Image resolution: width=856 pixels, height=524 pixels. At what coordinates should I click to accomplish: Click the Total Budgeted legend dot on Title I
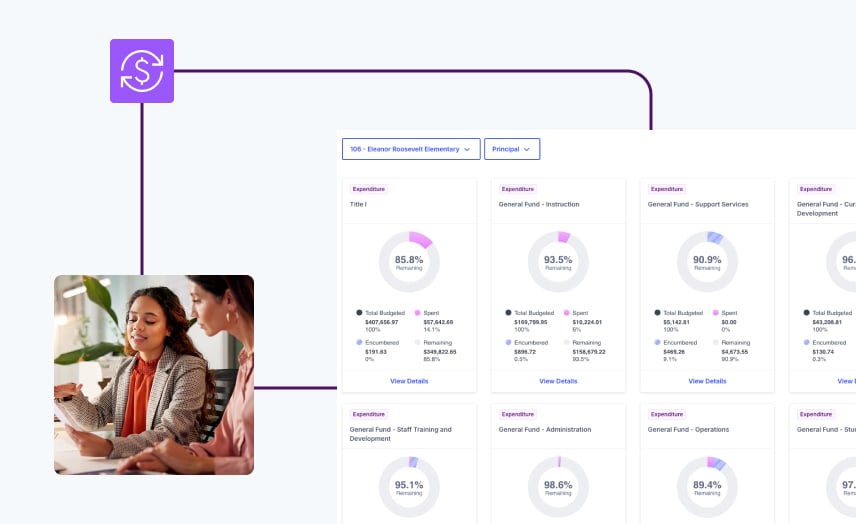coord(359,313)
